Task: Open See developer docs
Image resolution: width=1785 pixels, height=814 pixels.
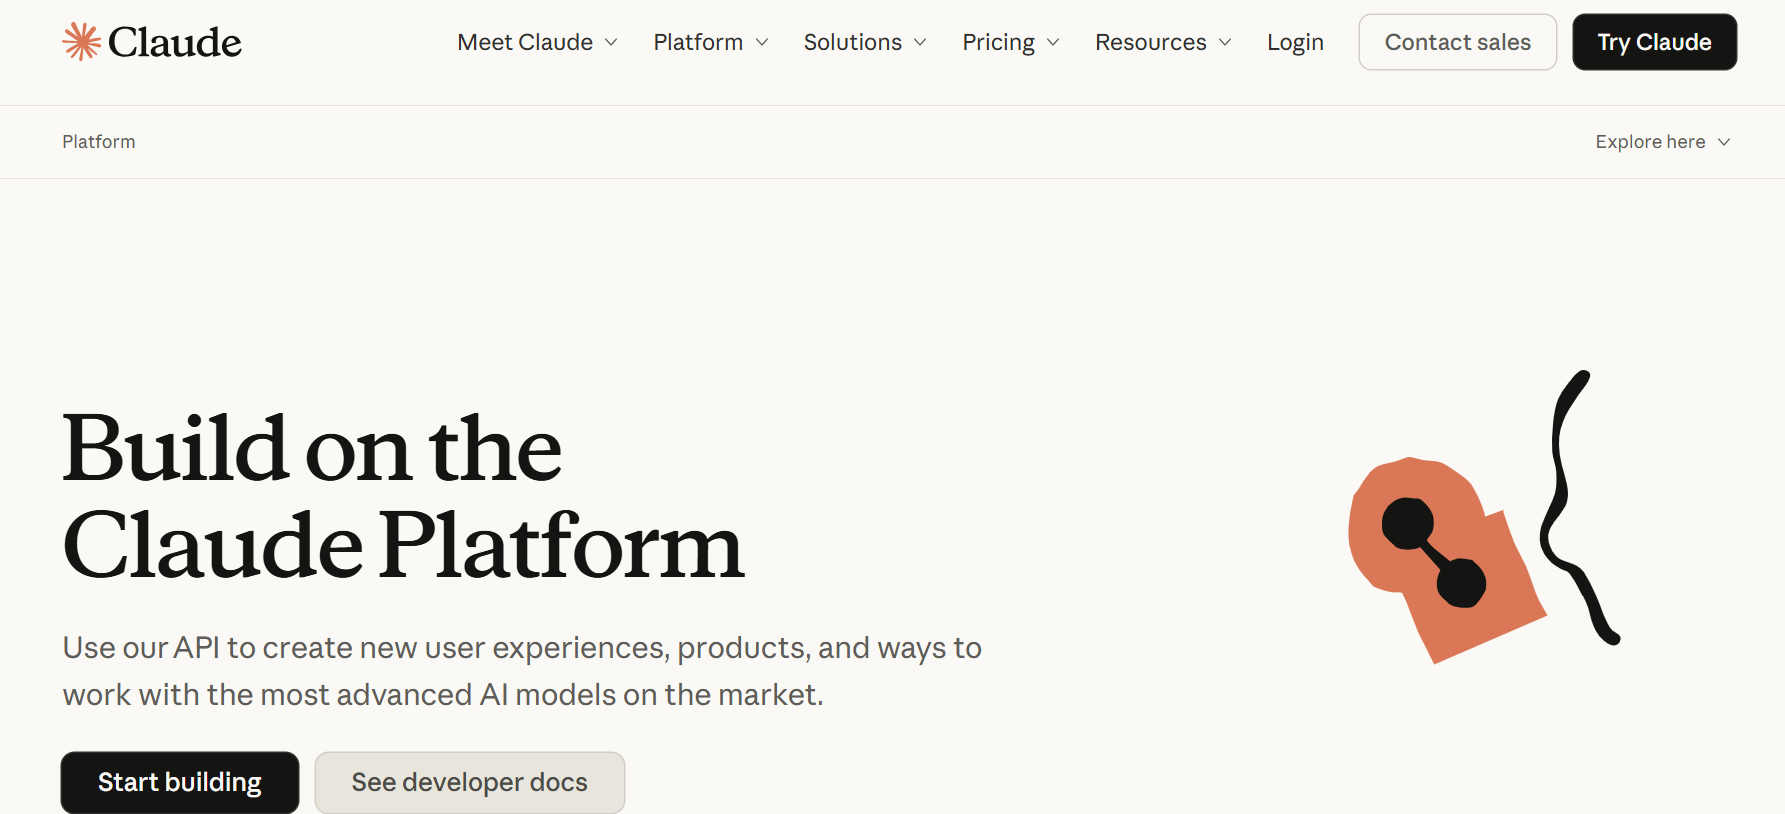Action: coord(470,782)
